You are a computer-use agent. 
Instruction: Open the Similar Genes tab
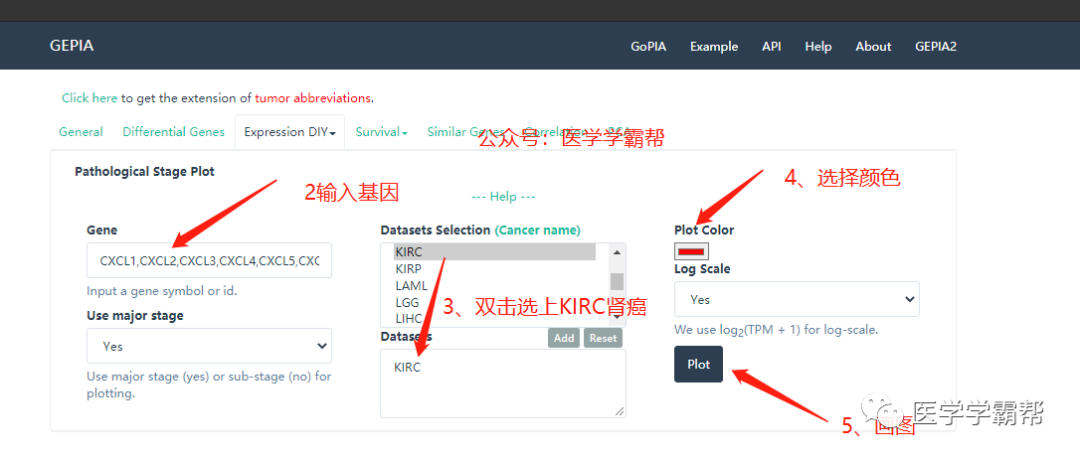click(466, 132)
